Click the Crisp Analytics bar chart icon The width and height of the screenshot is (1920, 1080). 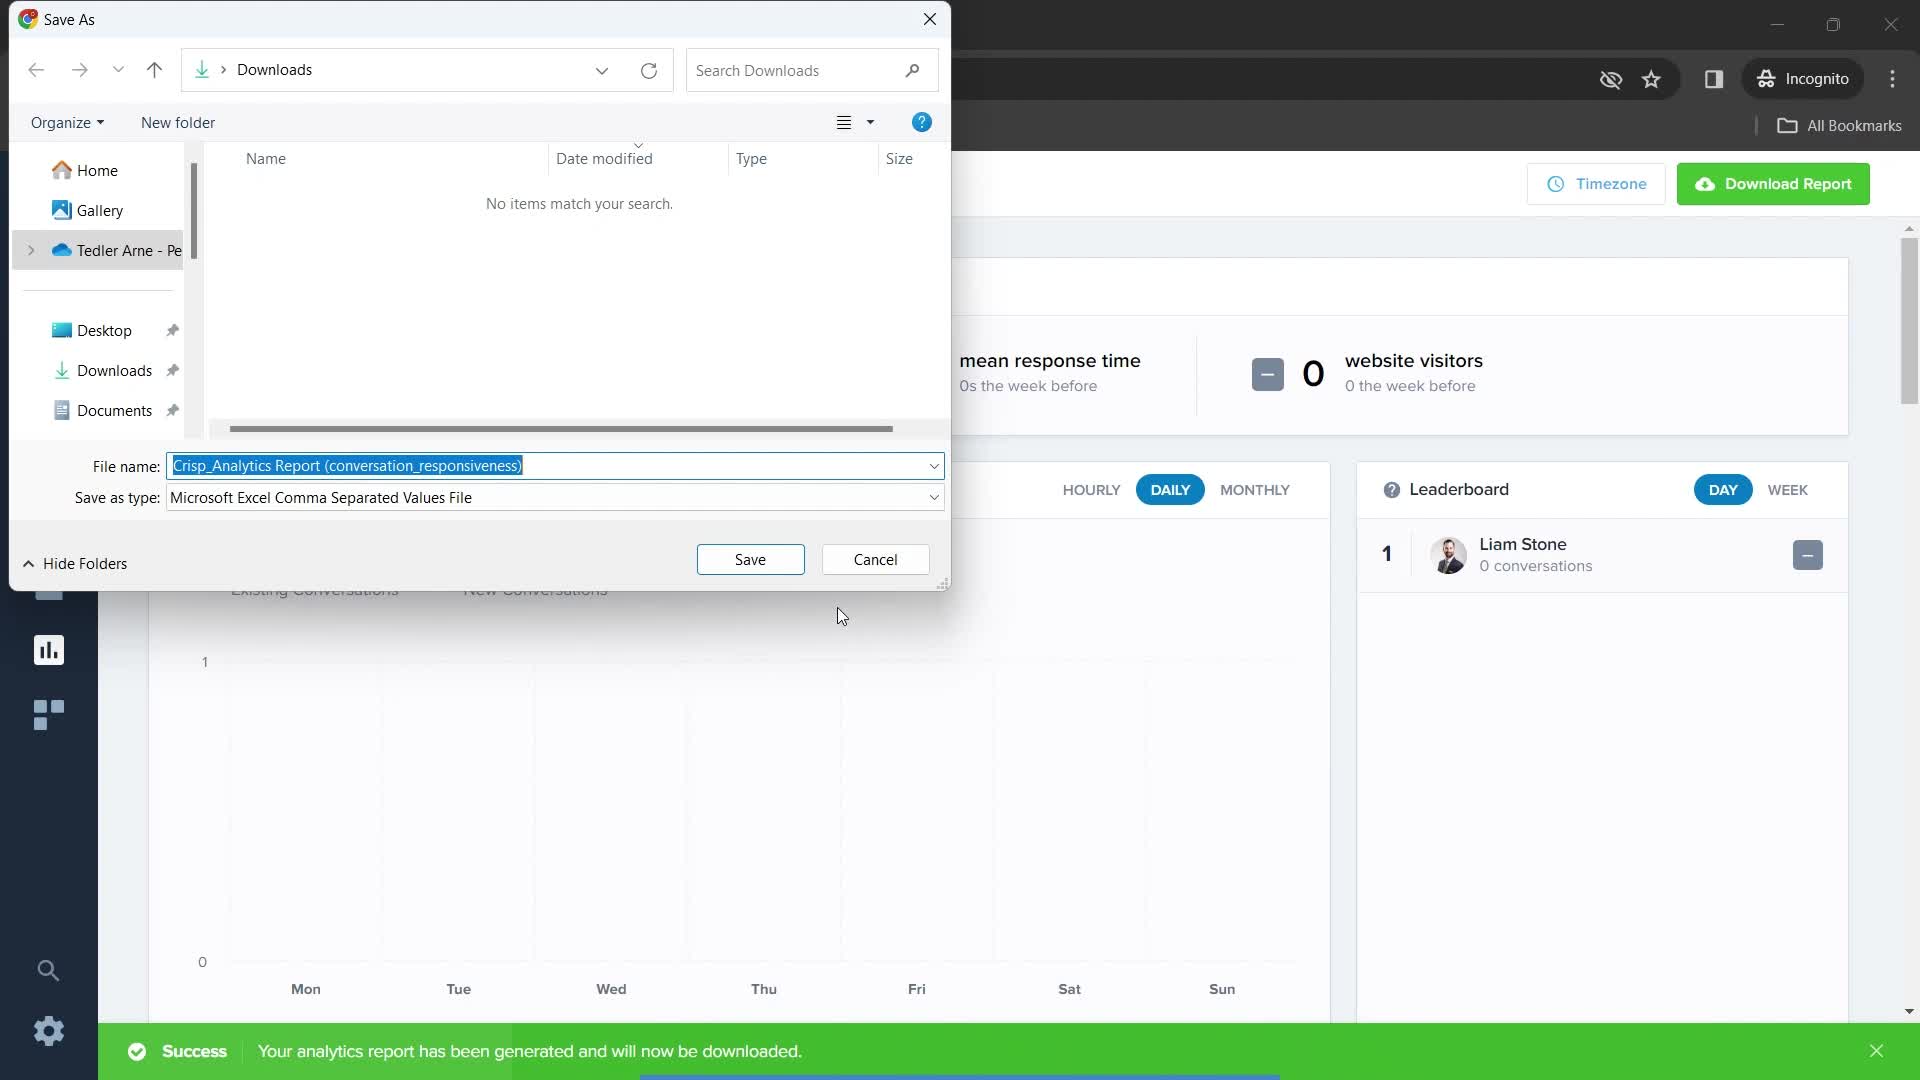[49, 650]
